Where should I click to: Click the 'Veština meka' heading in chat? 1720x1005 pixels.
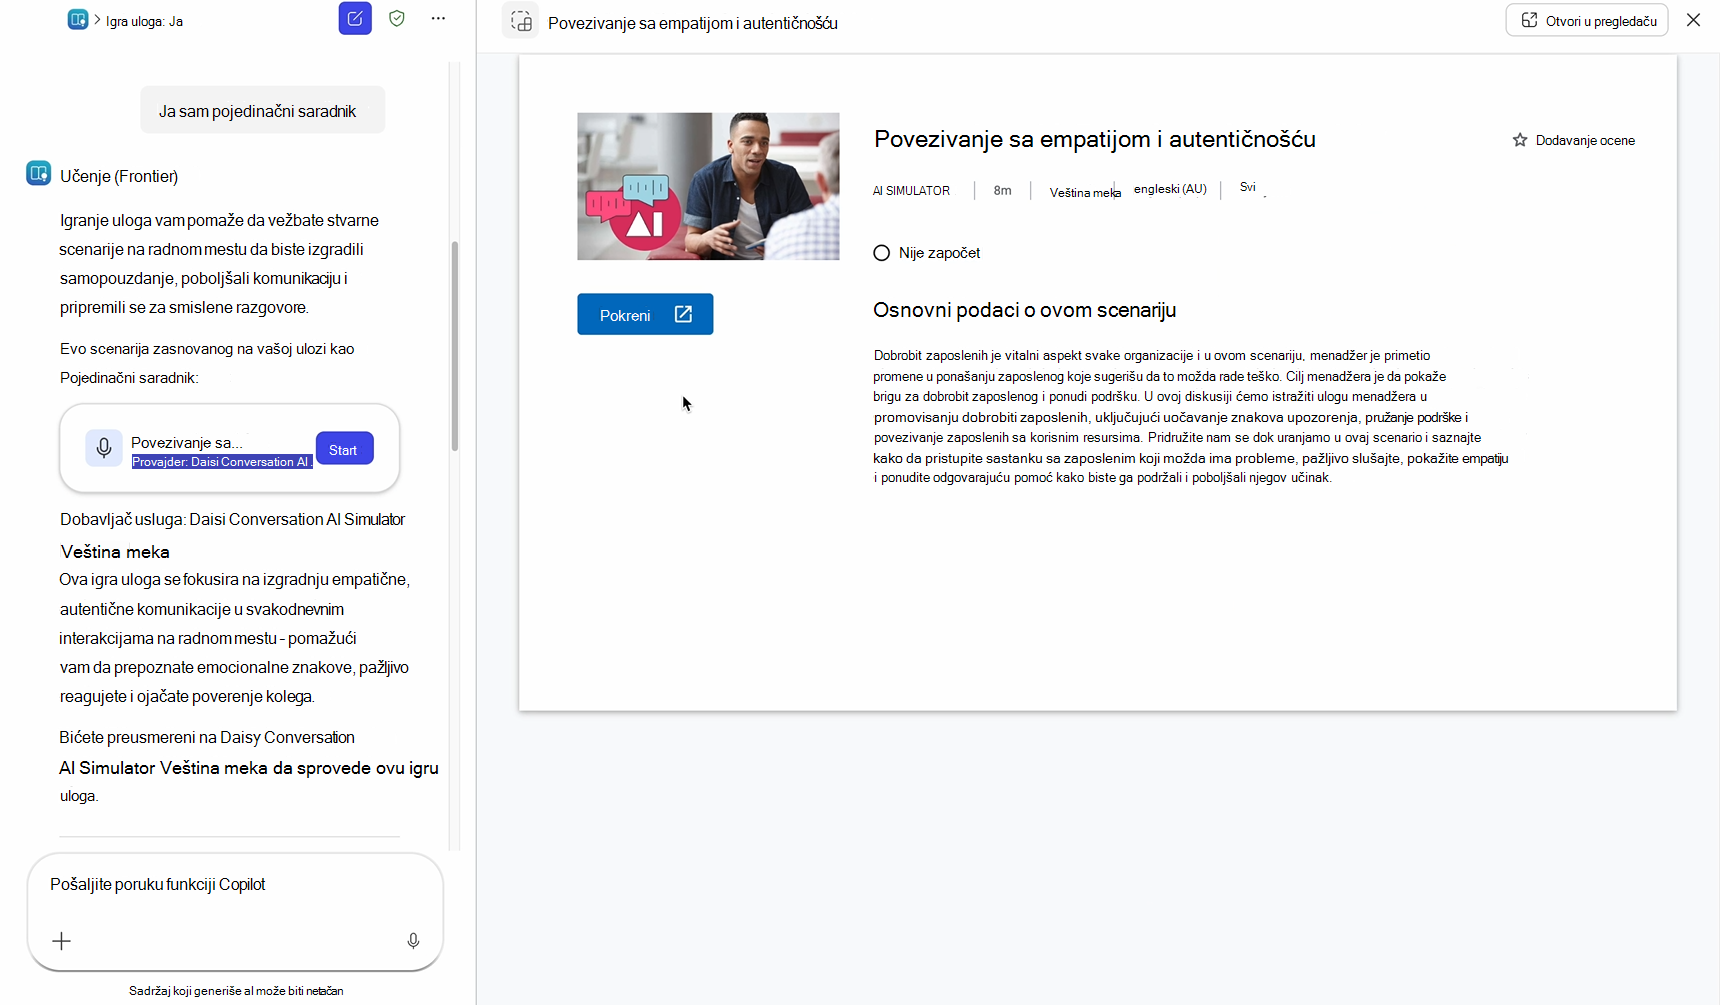coord(115,552)
